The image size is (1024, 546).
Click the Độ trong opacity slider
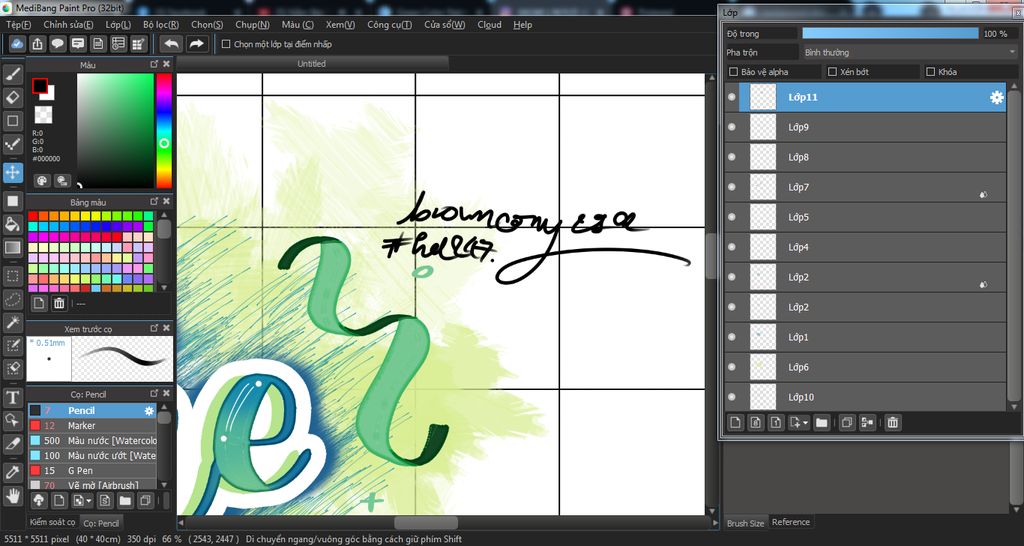click(890, 33)
